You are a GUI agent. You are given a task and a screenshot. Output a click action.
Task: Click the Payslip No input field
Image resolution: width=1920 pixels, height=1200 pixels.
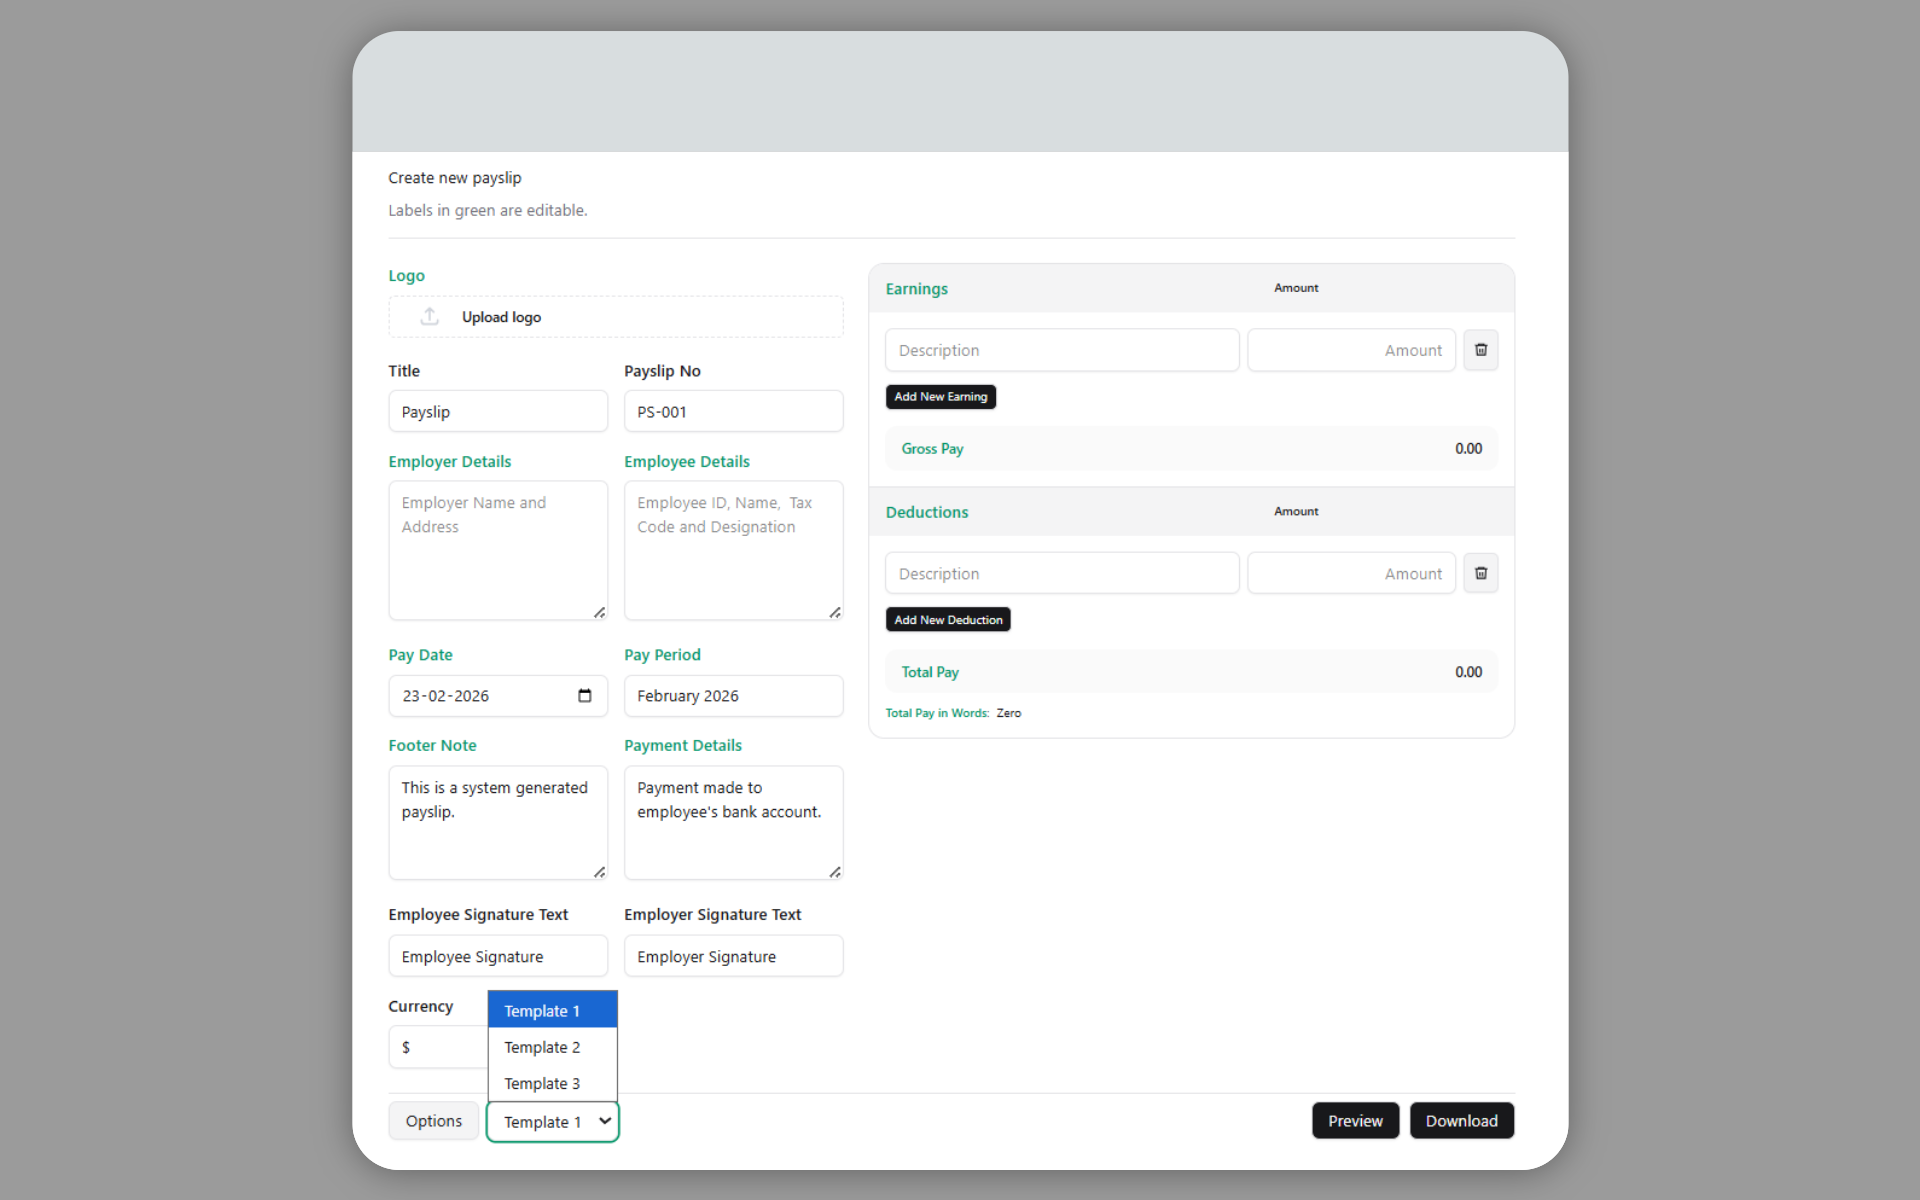click(x=733, y=411)
